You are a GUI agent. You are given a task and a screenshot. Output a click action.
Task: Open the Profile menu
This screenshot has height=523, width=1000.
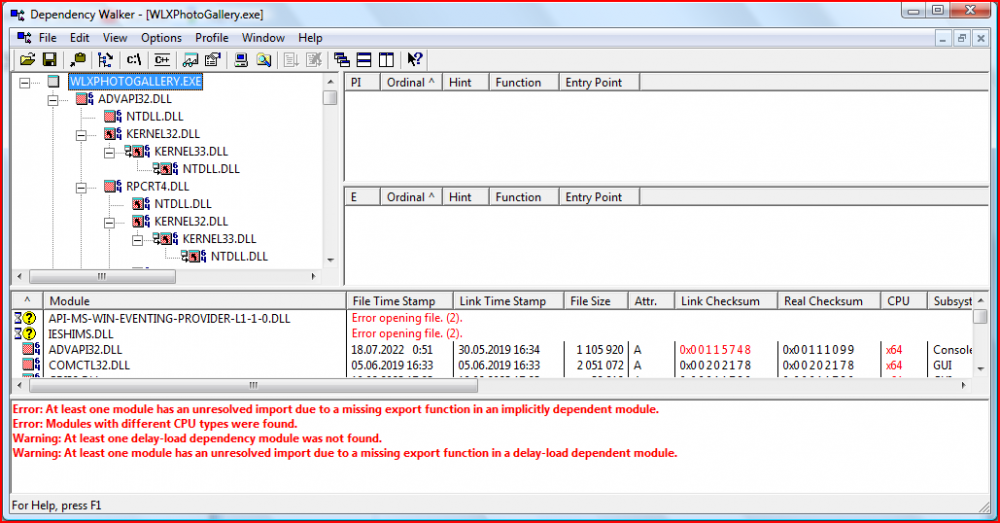211,38
